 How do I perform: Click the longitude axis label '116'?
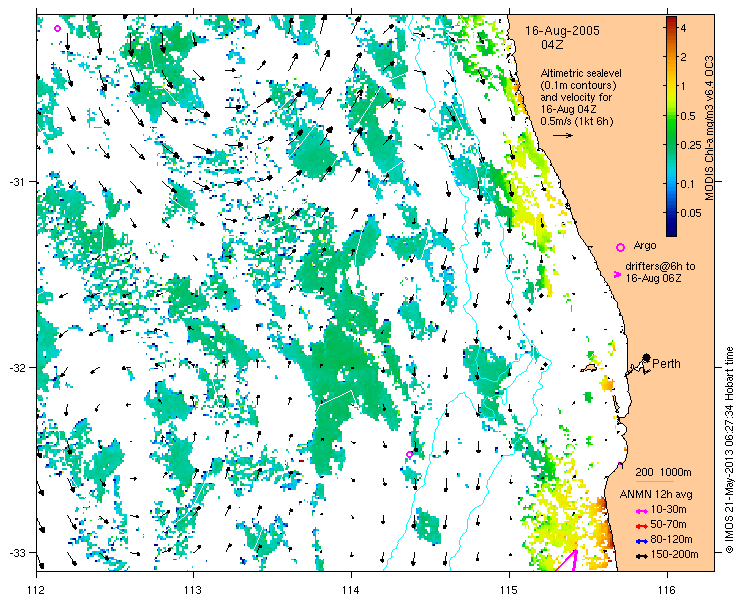[667, 590]
